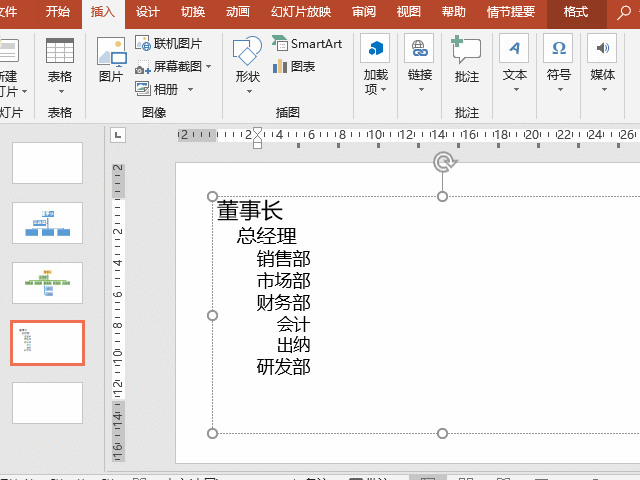Select the blue org chart slide thumbnail
This screenshot has height=480, width=640.
coord(47,223)
